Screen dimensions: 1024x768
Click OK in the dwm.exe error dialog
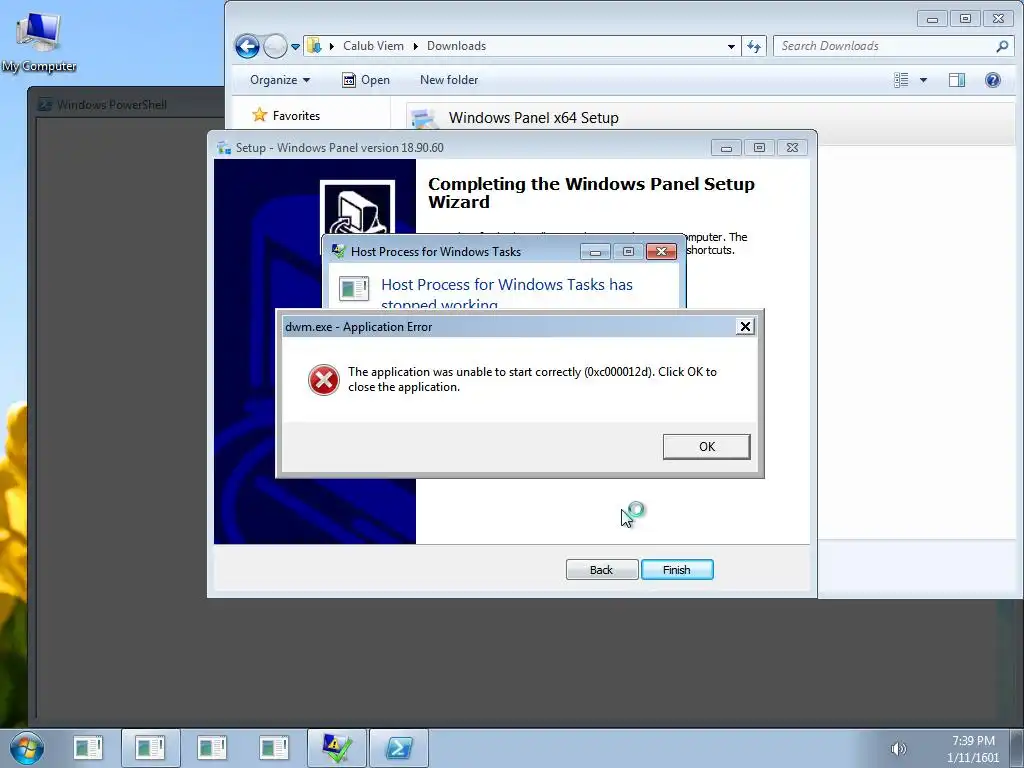pos(707,447)
